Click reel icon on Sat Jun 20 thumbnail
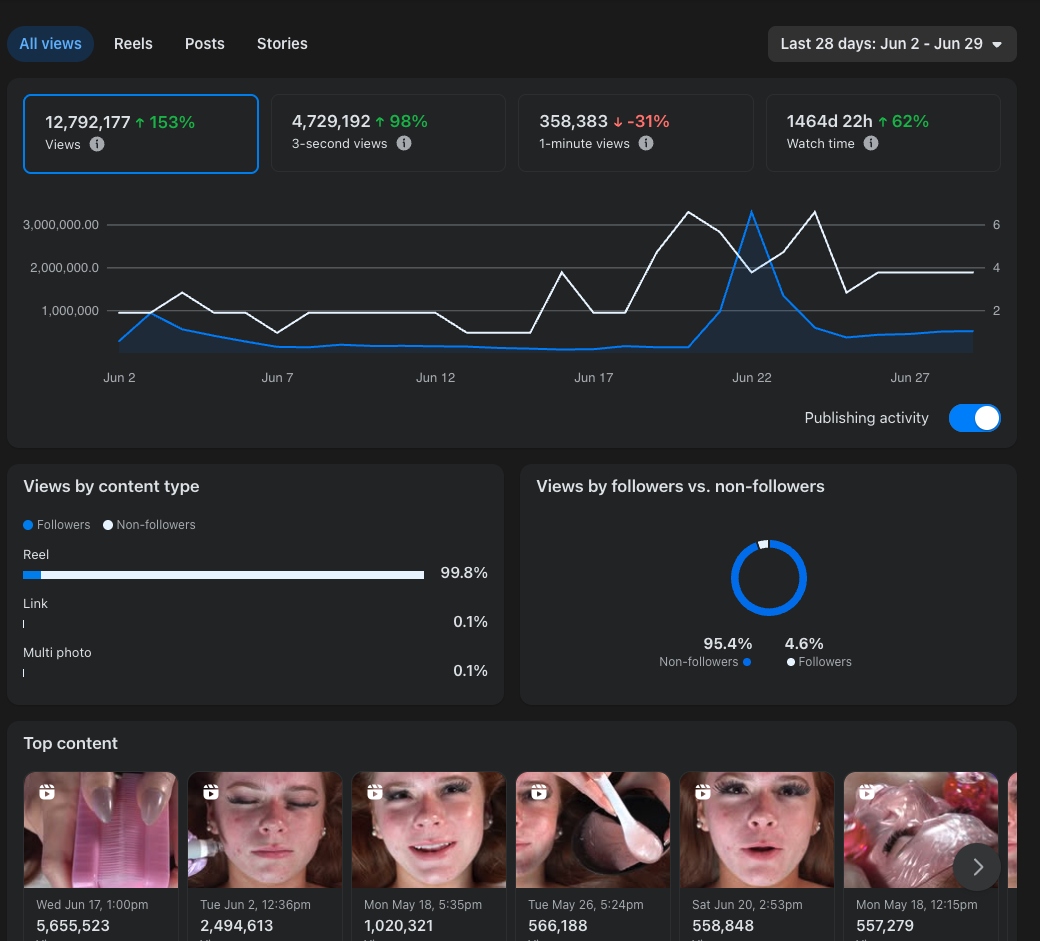The height and width of the screenshot is (941, 1040). 703,792
